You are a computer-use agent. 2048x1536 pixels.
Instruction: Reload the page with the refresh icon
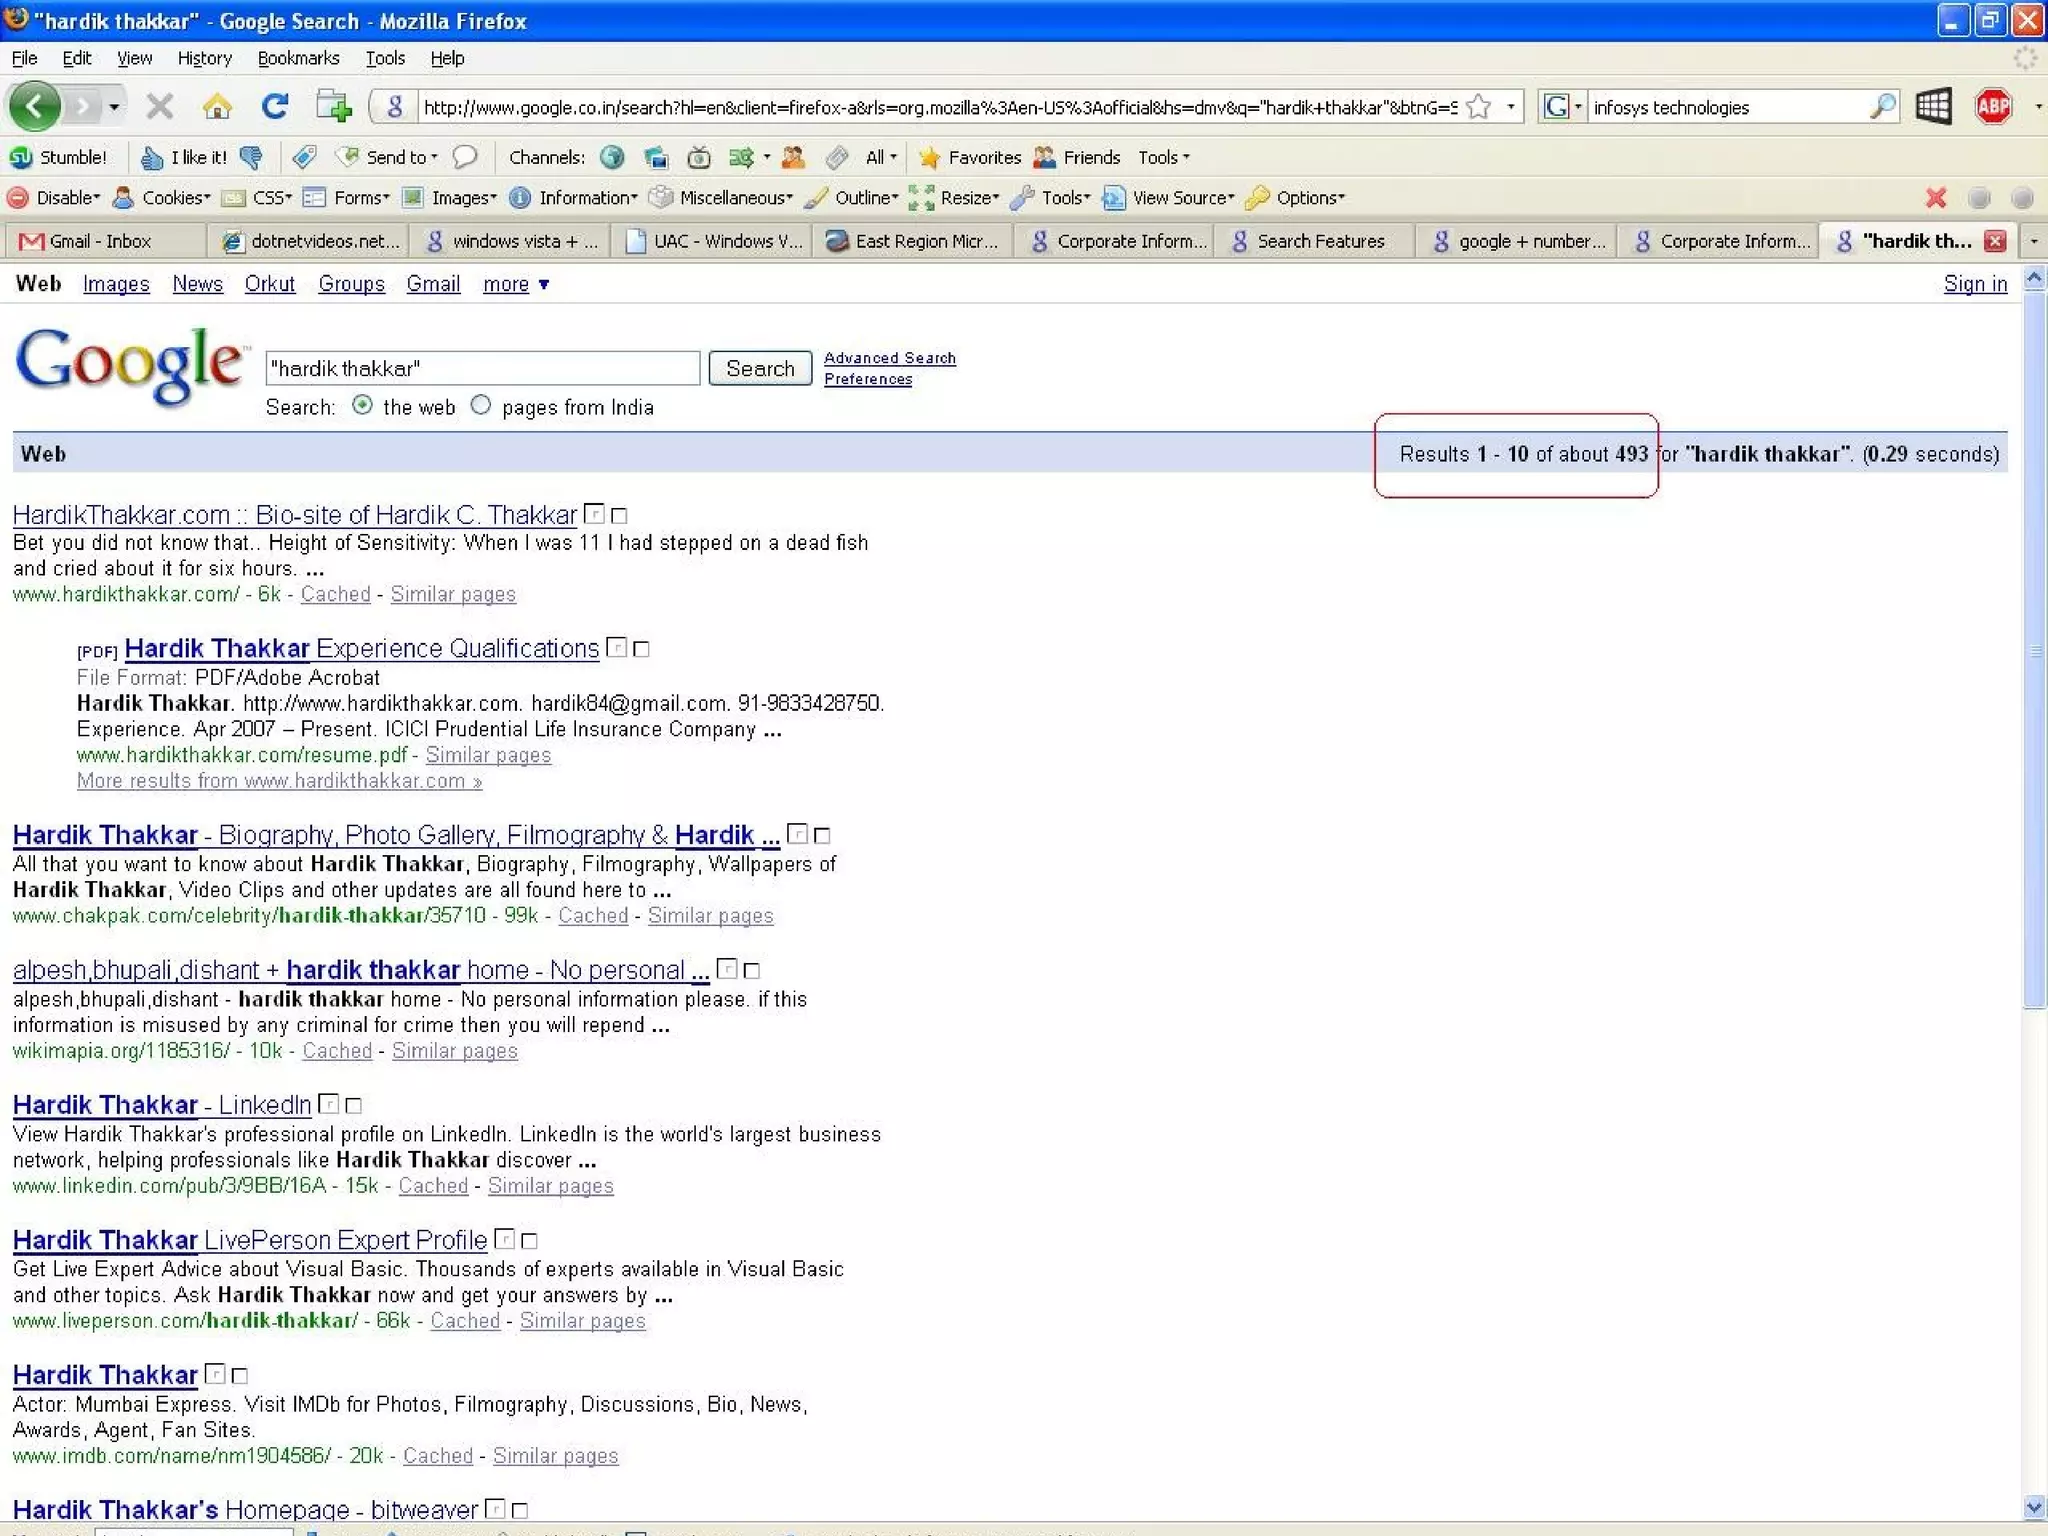(275, 106)
